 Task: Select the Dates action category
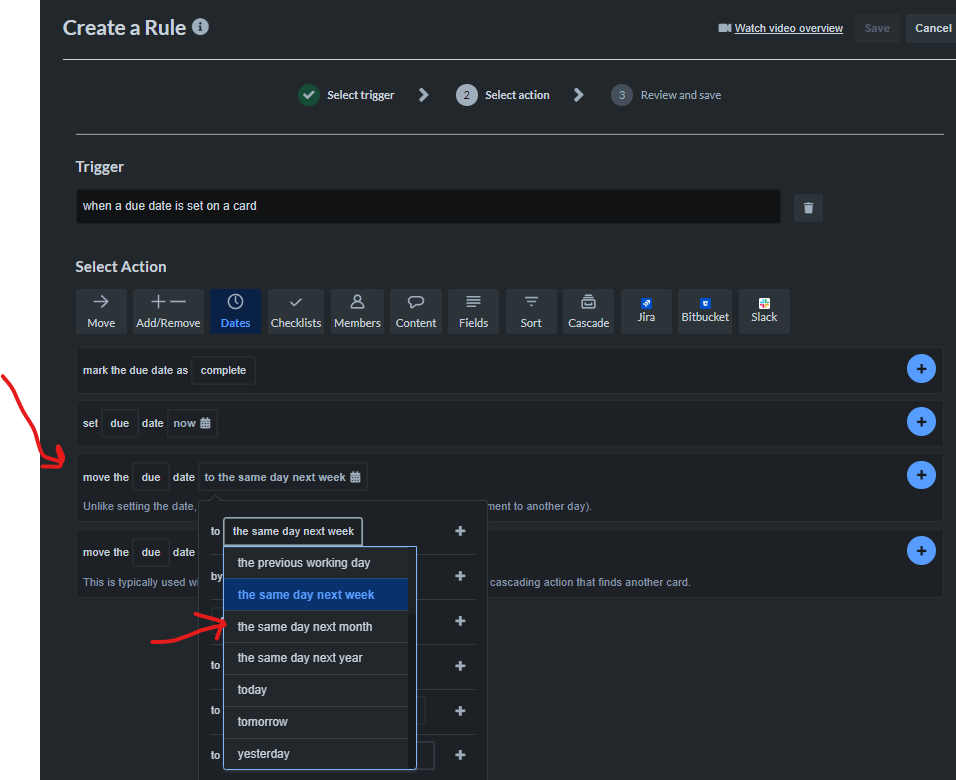coord(235,311)
